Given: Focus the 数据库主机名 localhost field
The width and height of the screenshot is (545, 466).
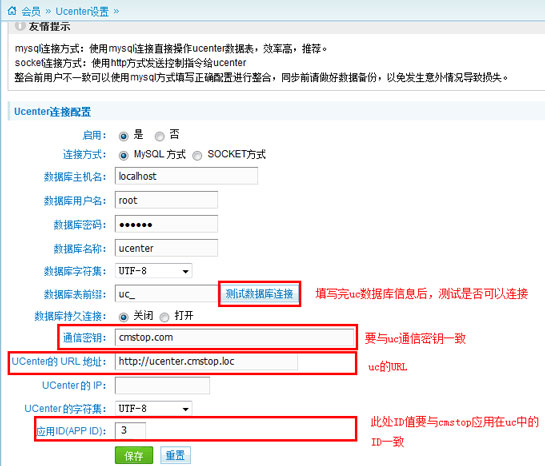Looking at the screenshot, I should click(186, 176).
